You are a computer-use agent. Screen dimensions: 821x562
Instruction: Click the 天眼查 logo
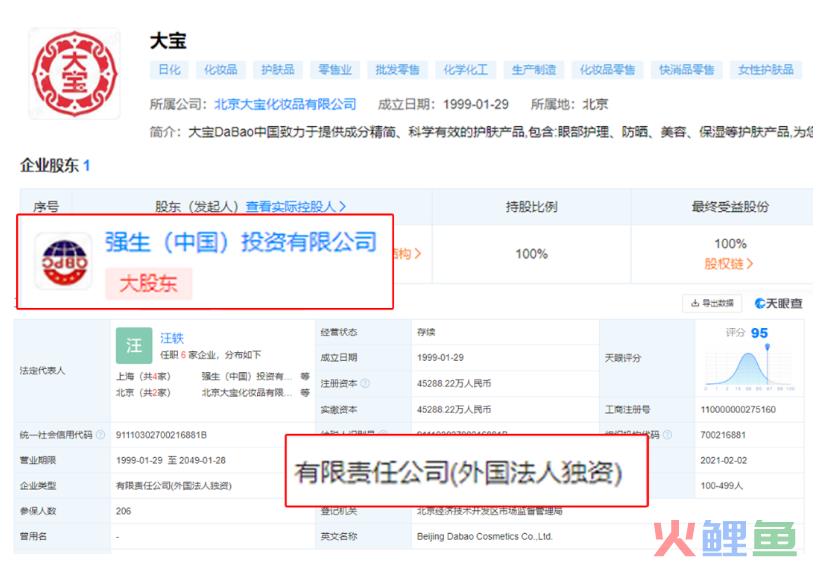pos(779,303)
